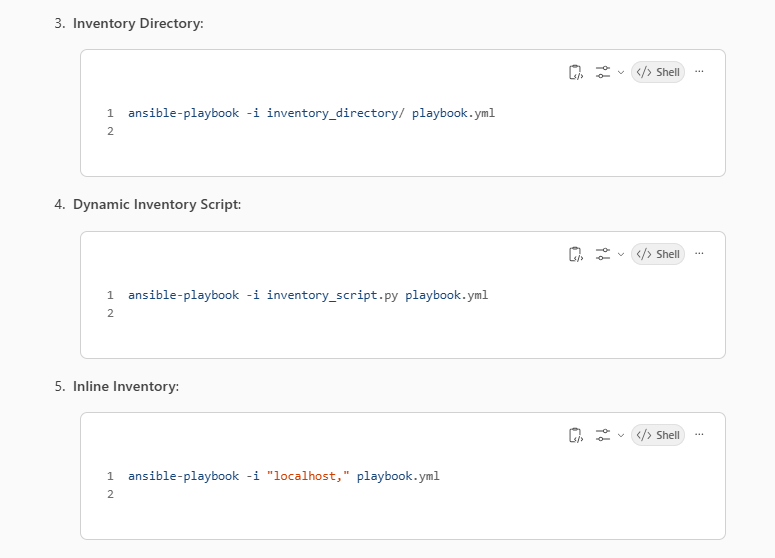Expand settings chevron in Inline Inventory block

coord(621,435)
